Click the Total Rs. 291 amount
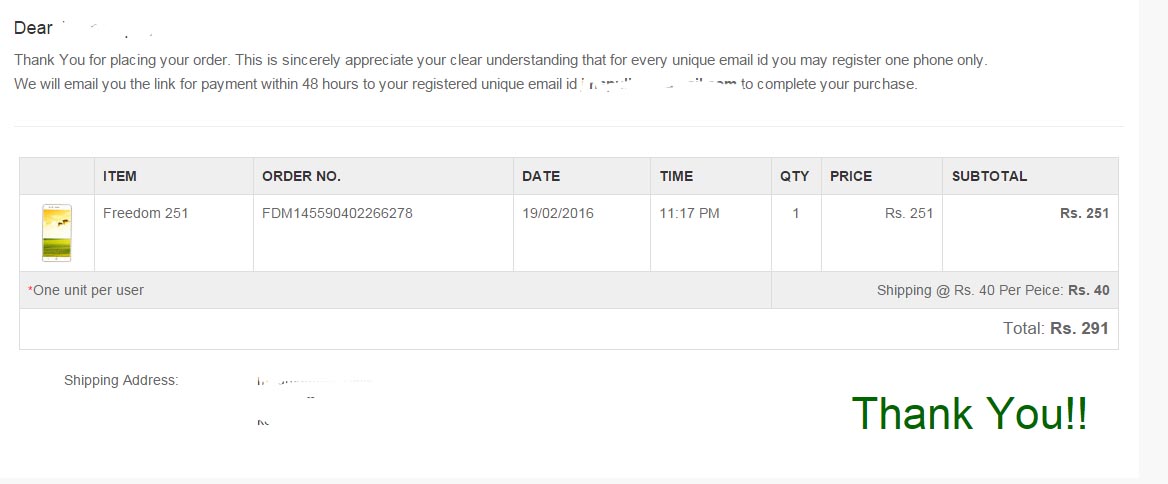The width and height of the screenshot is (1168, 484). click(x=1079, y=328)
